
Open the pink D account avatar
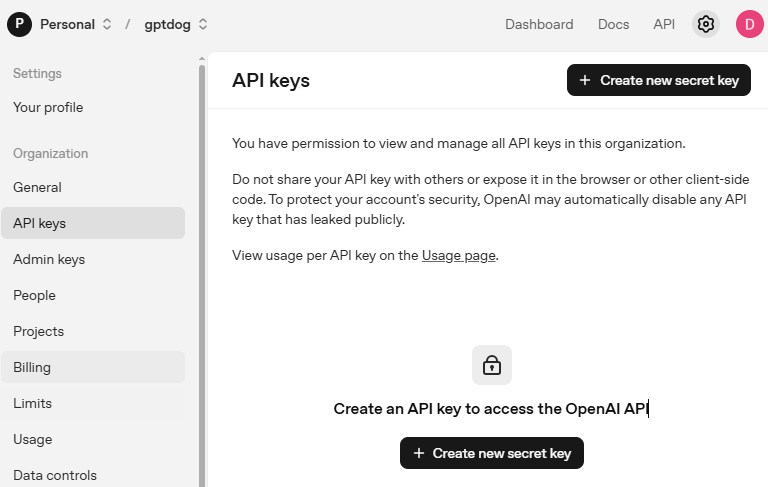749,24
